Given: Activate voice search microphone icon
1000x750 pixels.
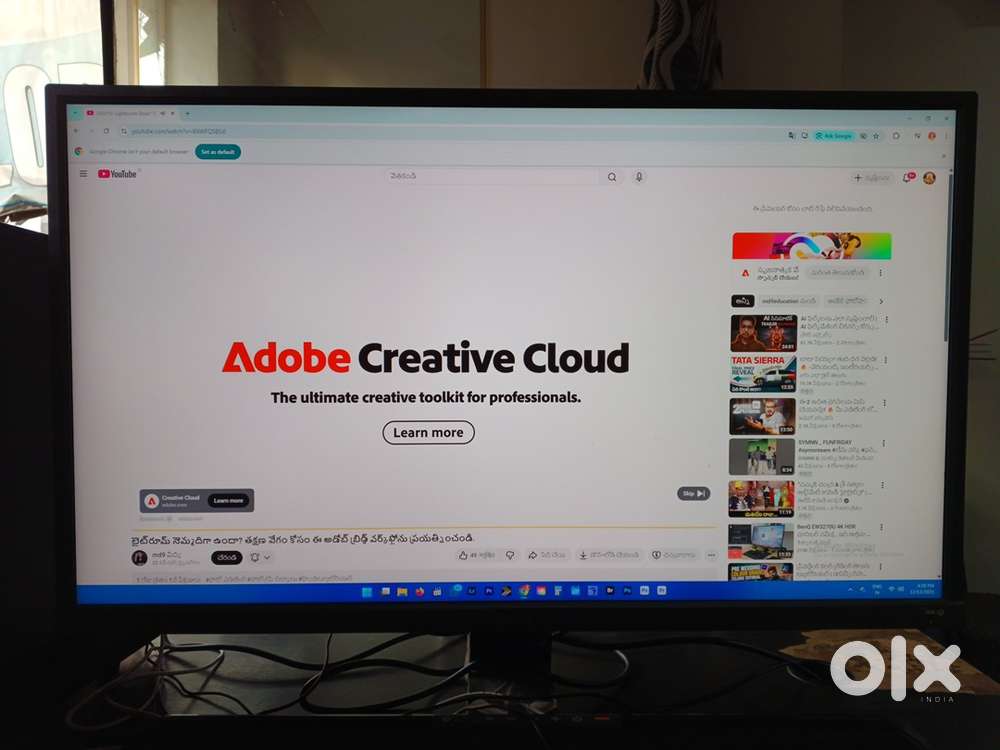Looking at the screenshot, I should point(639,177).
